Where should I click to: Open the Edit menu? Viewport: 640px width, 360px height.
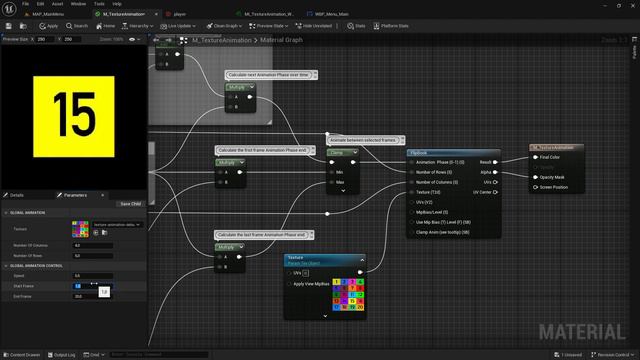click(x=40, y=4)
